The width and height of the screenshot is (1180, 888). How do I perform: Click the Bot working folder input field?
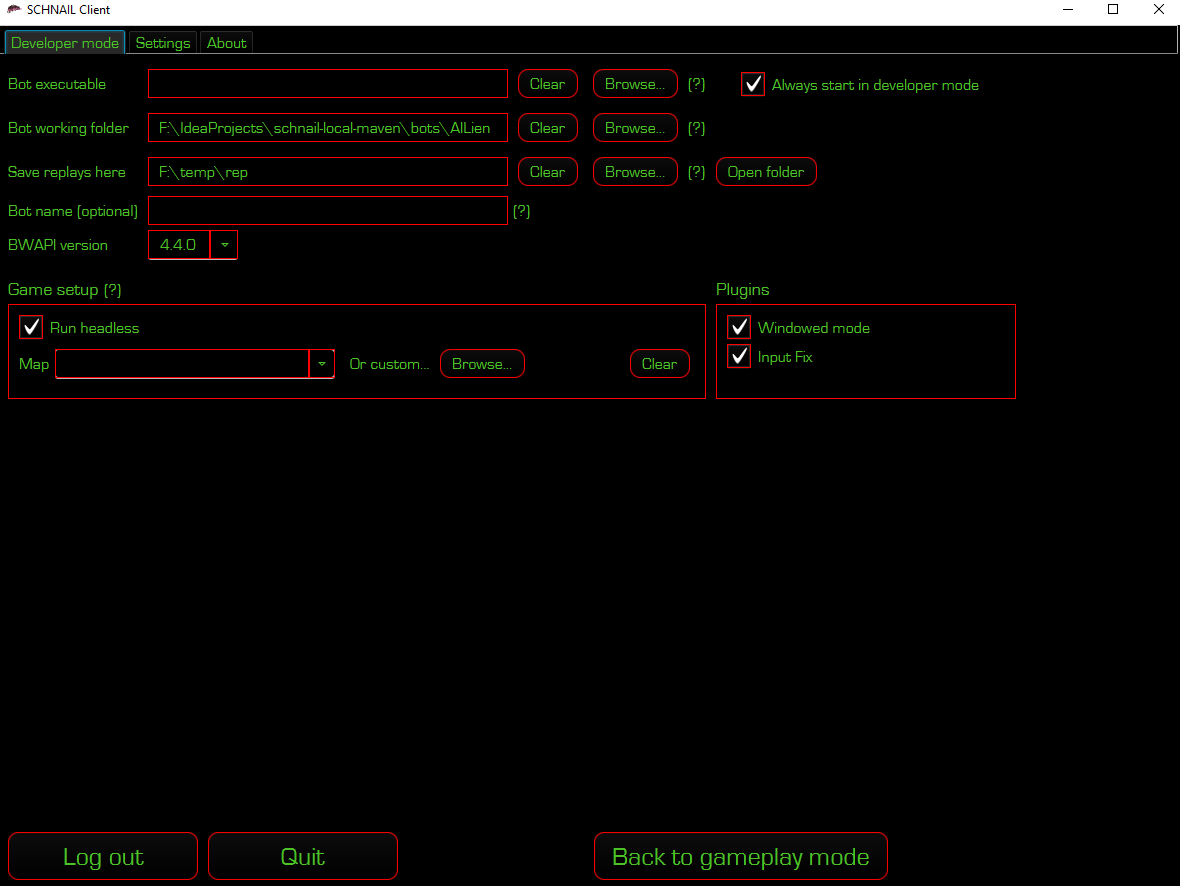(x=327, y=128)
